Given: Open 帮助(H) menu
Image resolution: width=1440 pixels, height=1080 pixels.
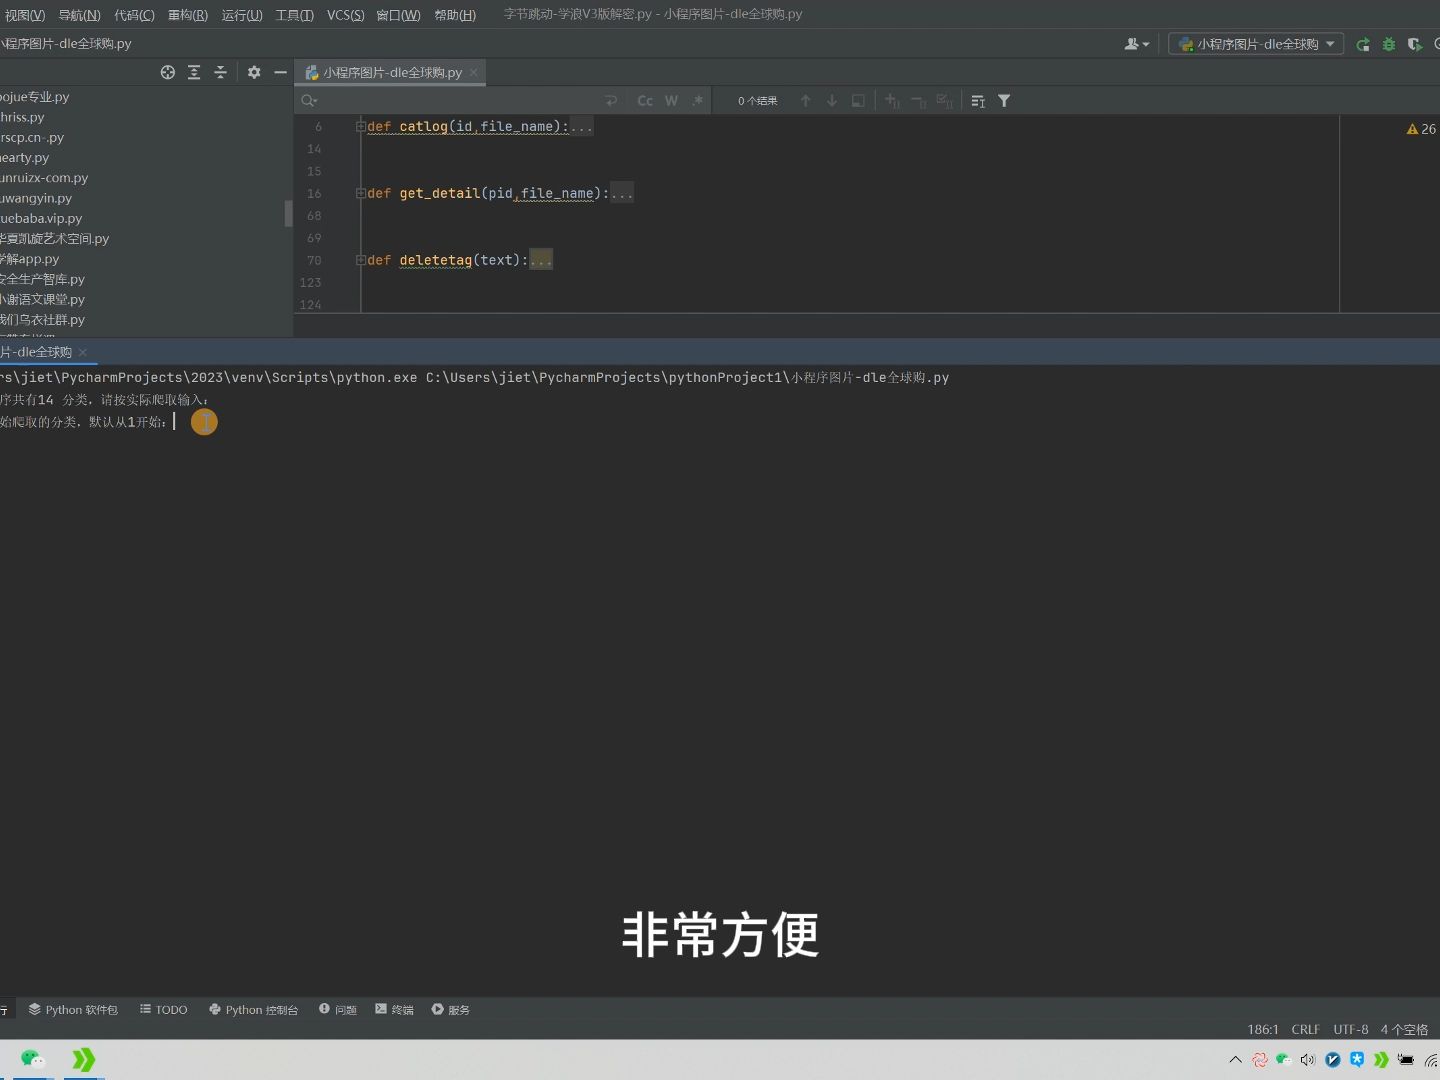Looking at the screenshot, I should click(x=455, y=15).
